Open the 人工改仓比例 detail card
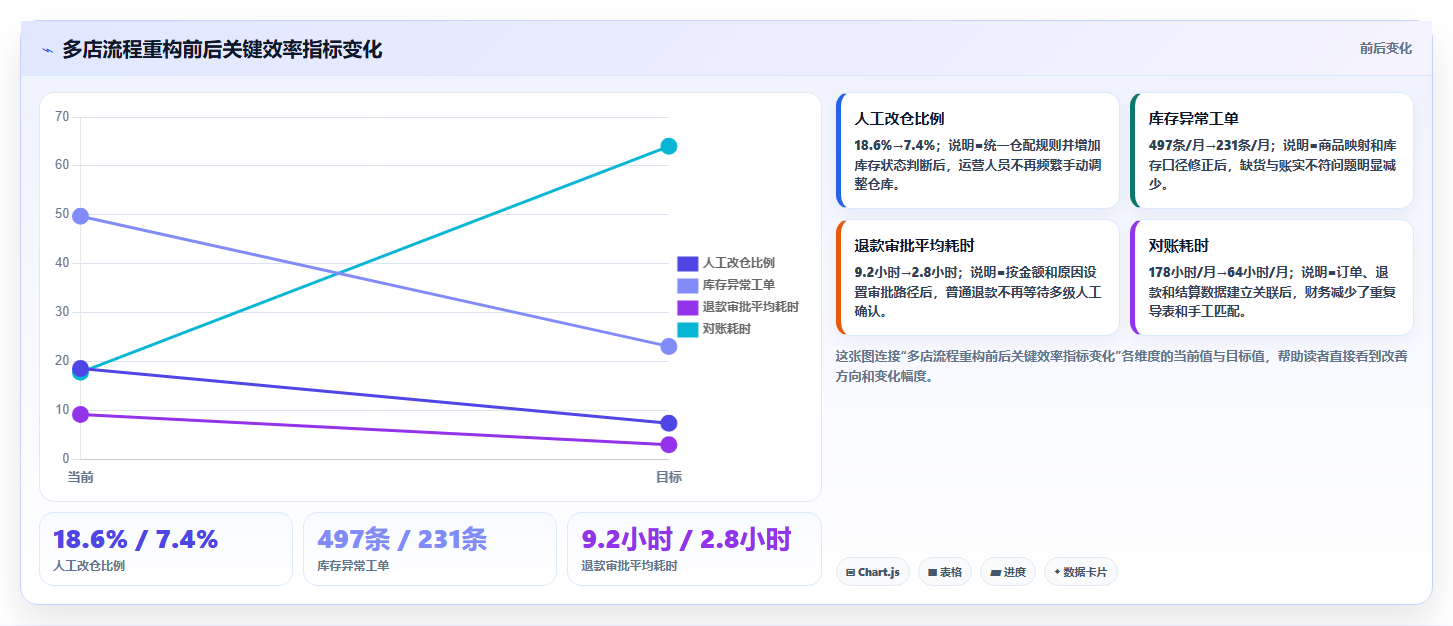 point(977,150)
